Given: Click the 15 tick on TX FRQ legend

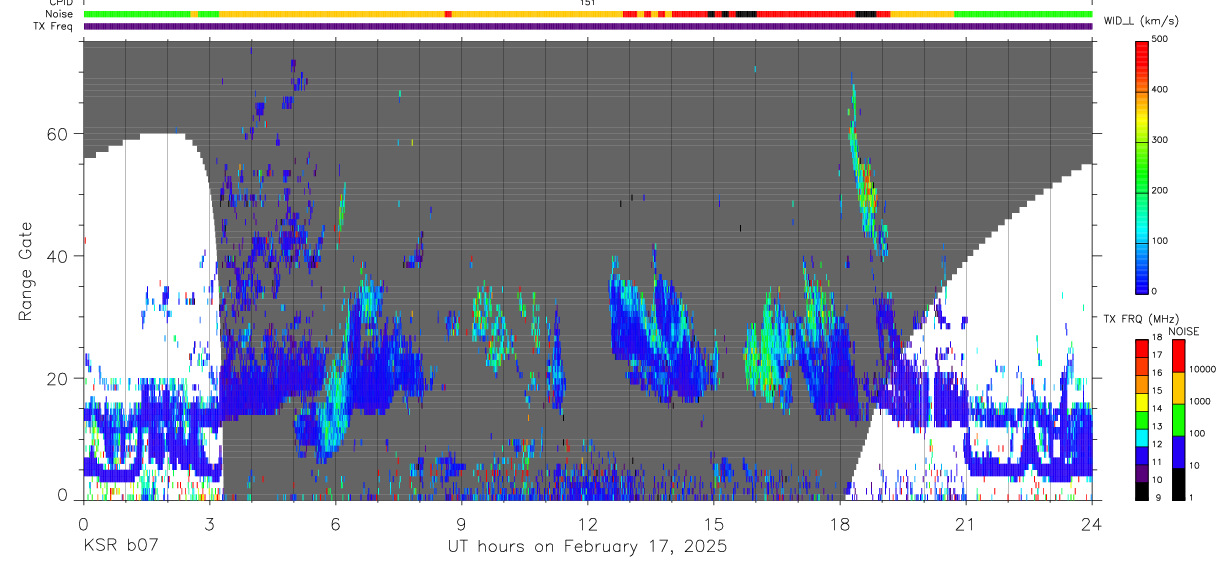Looking at the screenshot, I should pyautogui.click(x=1157, y=391).
